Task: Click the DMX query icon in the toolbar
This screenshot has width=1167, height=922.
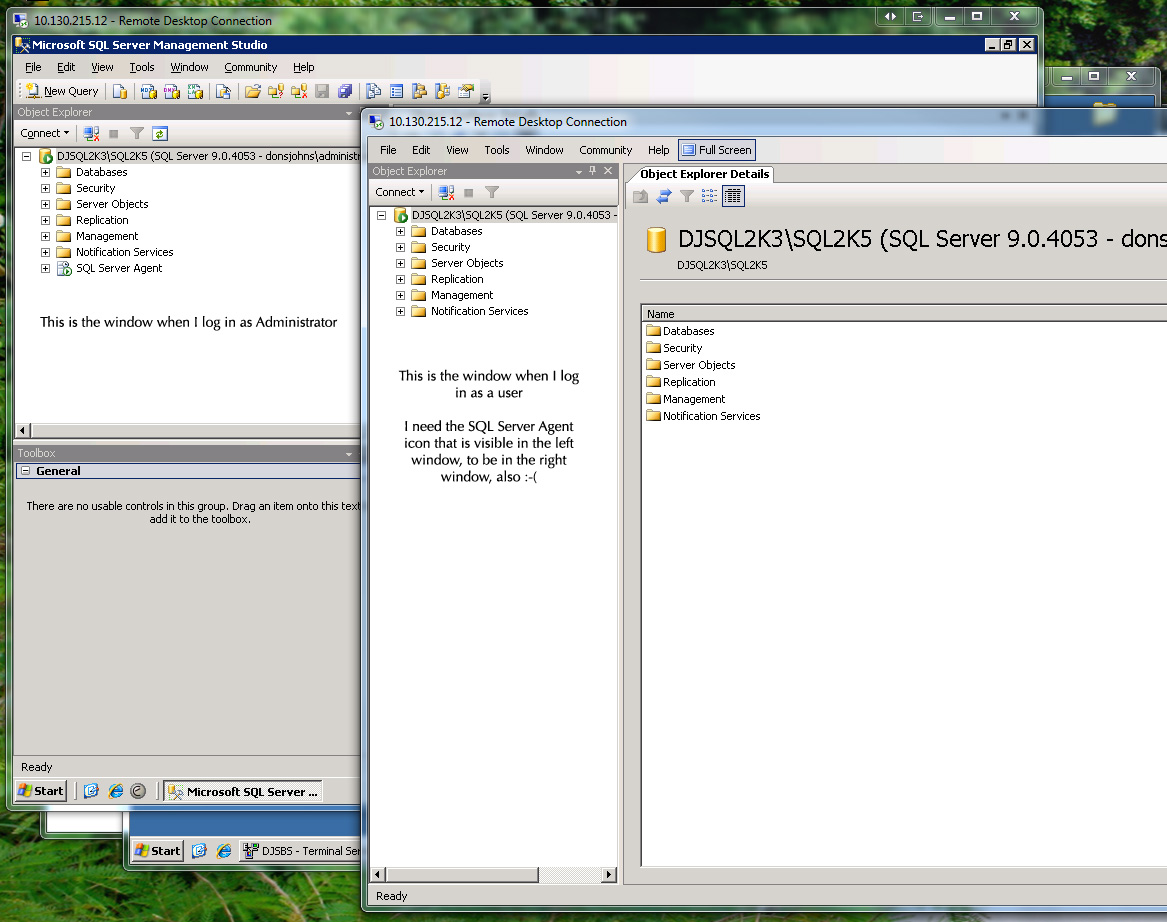Action: click(172, 91)
